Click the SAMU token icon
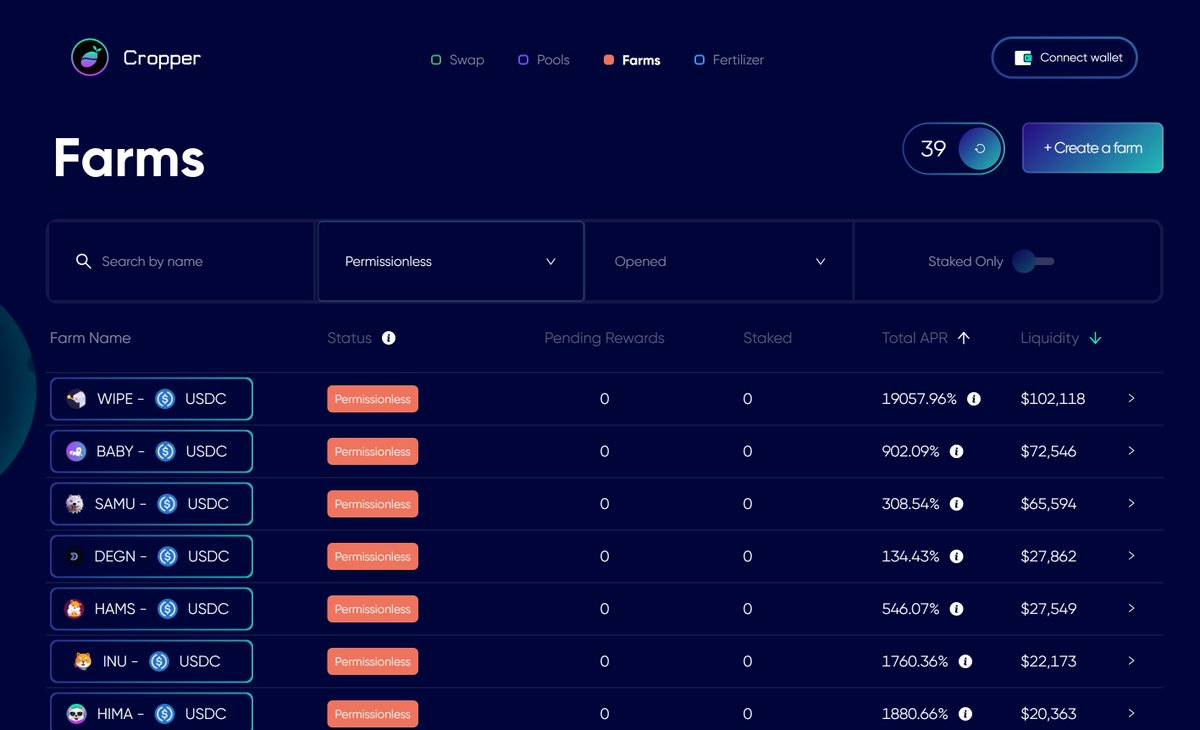Image resolution: width=1200 pixels, height=730 pixels. click(75, 504)
